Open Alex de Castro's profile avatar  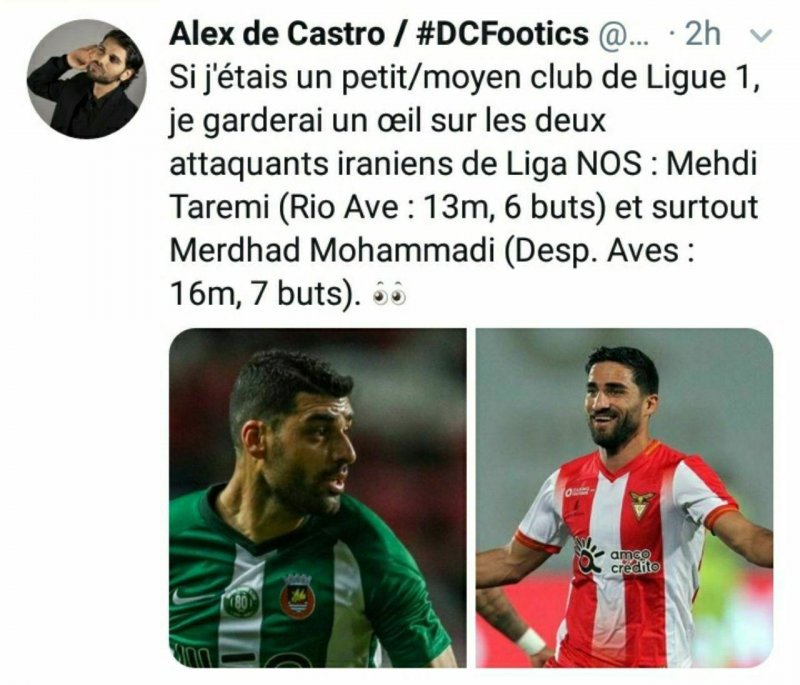click(86, 79)
